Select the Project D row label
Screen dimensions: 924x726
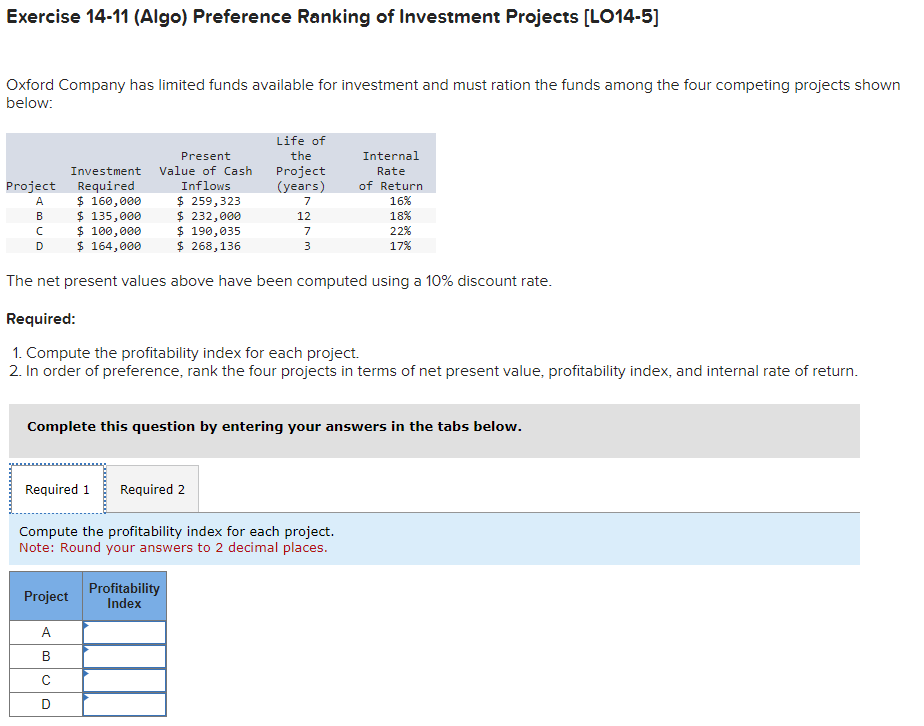coord(45,704)
